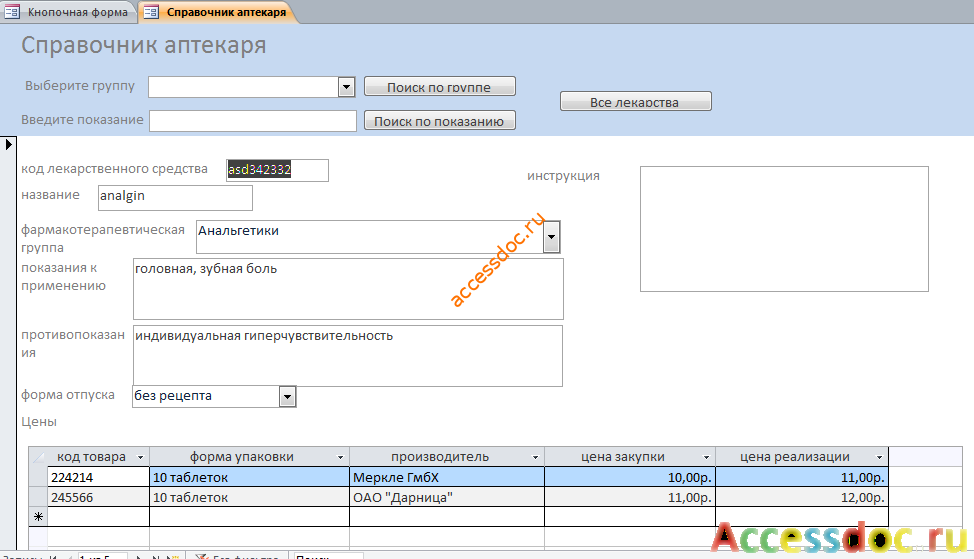Viewport: 974px width, 559px height.
Task: Switch to the Кнопочная форма tab
Action: point(68,12)
